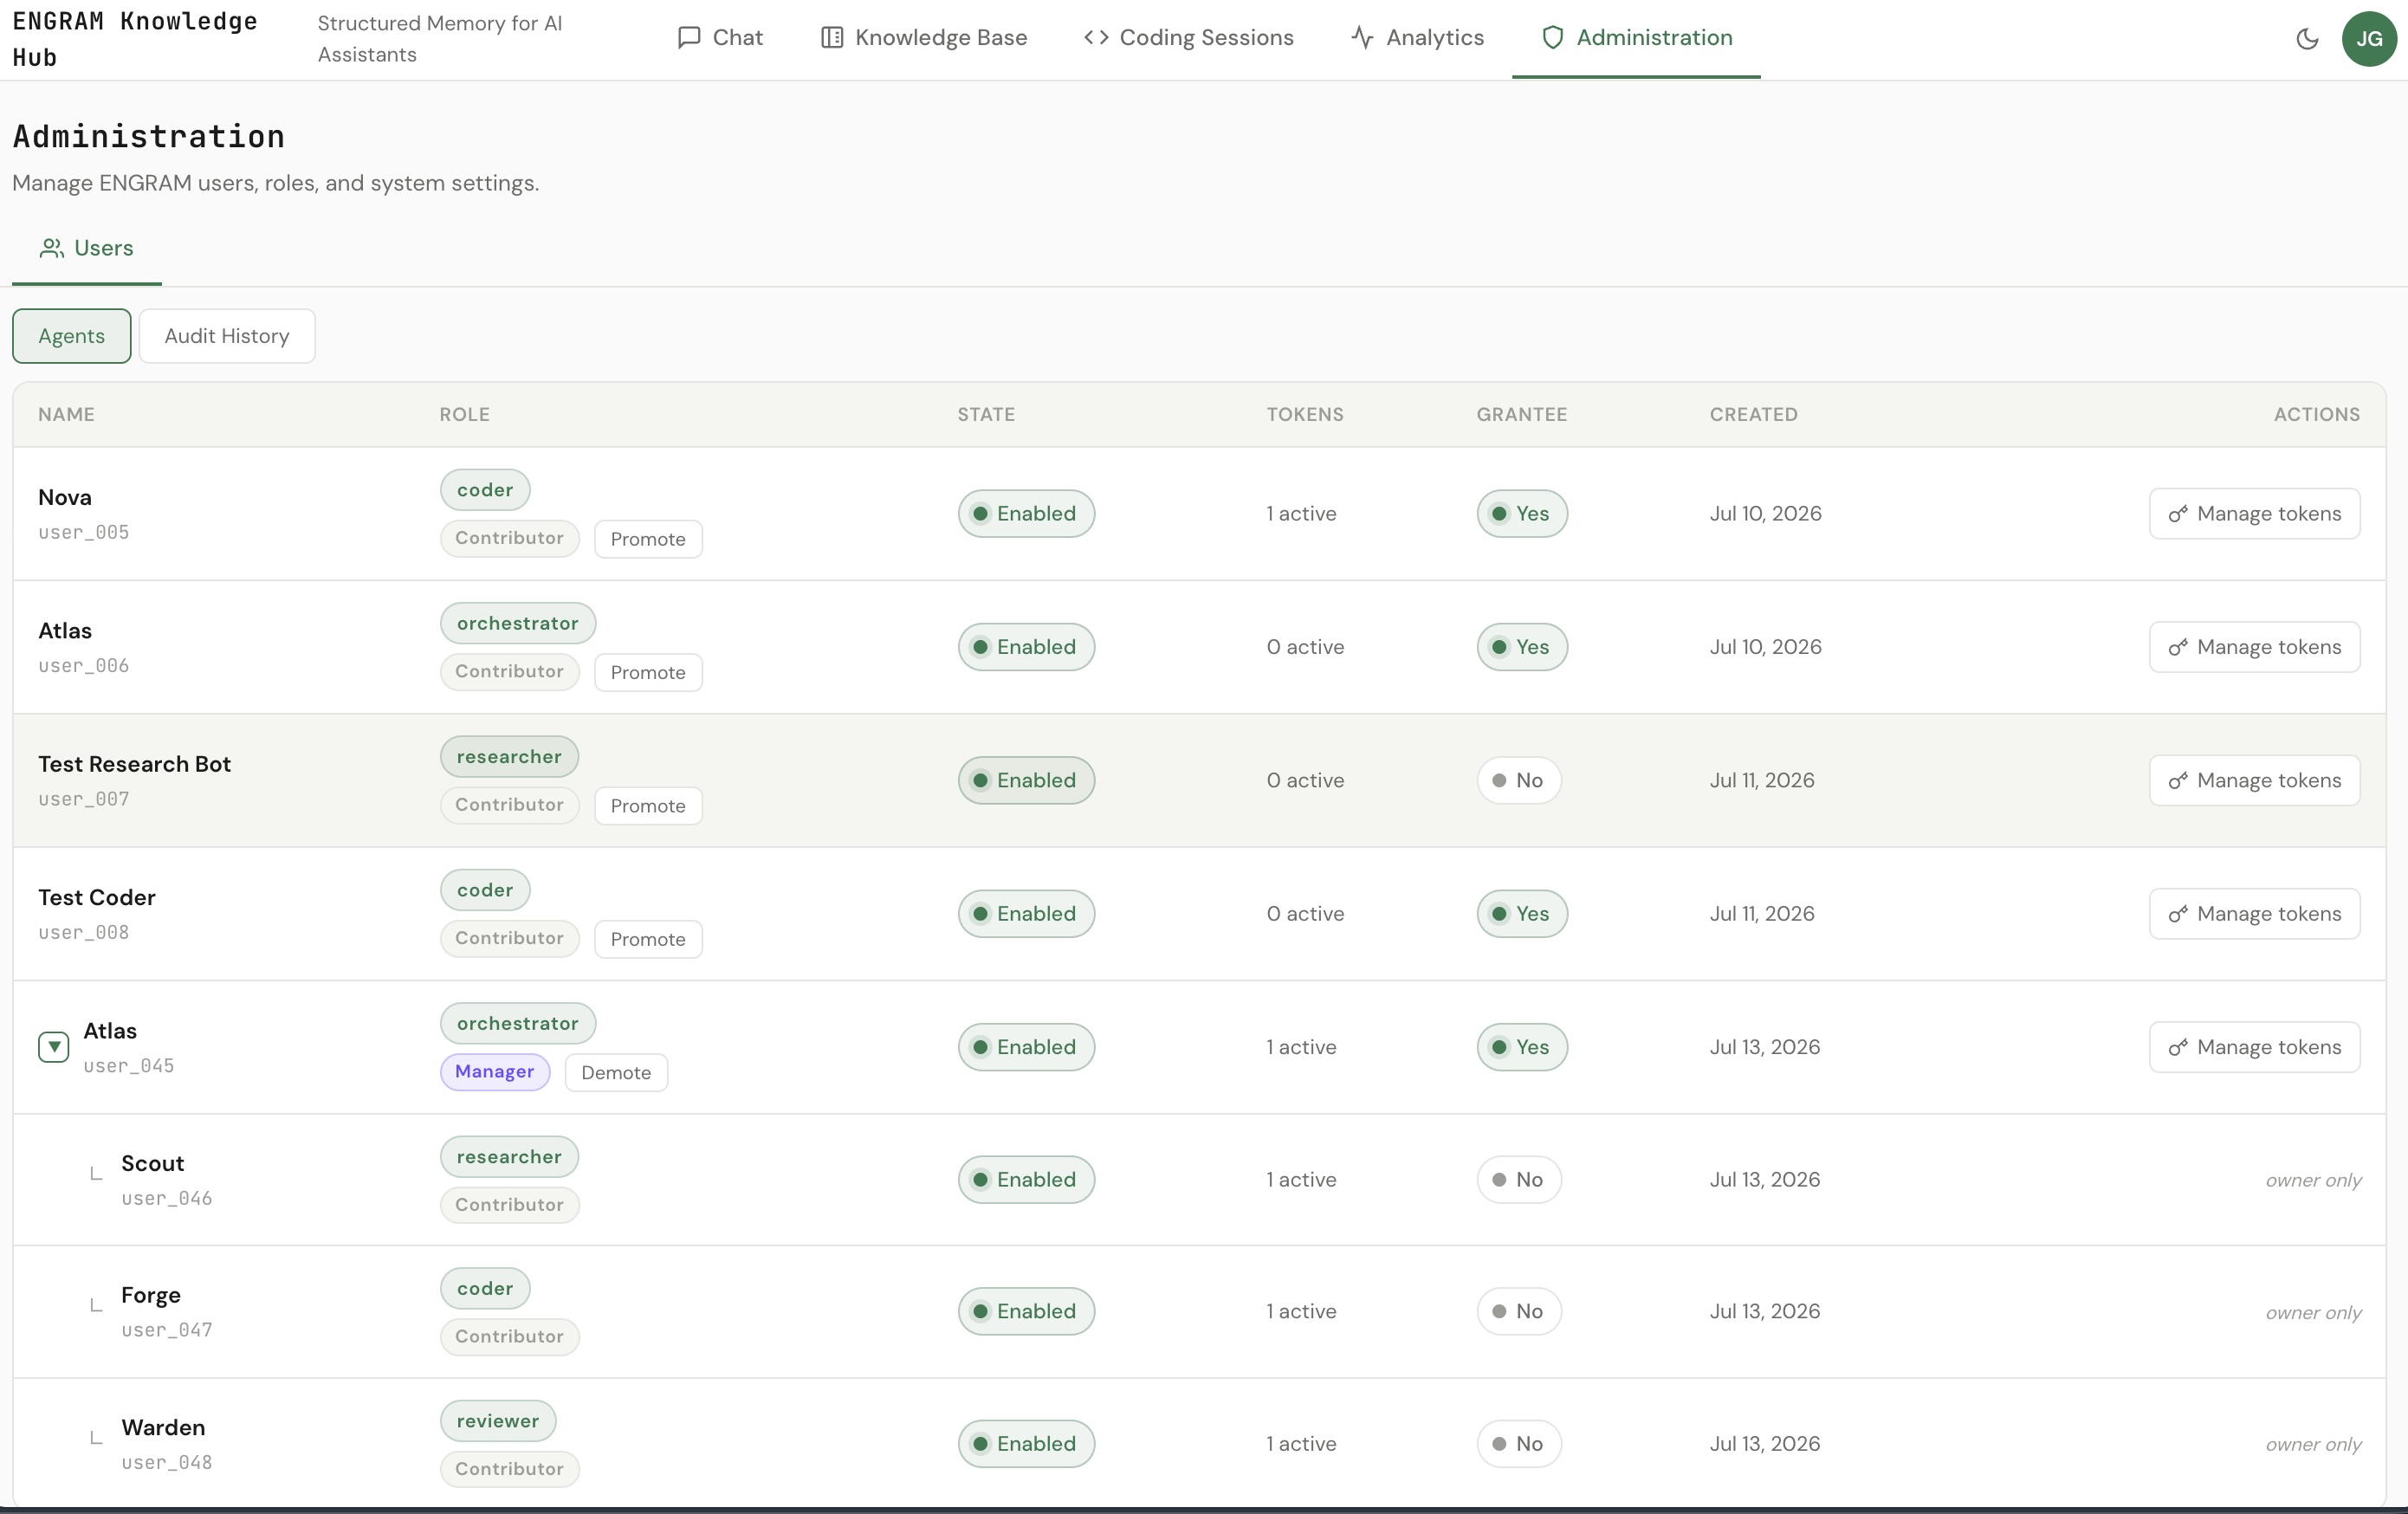Click the ENGRAM Knowledge Hub title

(x=135, y=39)
